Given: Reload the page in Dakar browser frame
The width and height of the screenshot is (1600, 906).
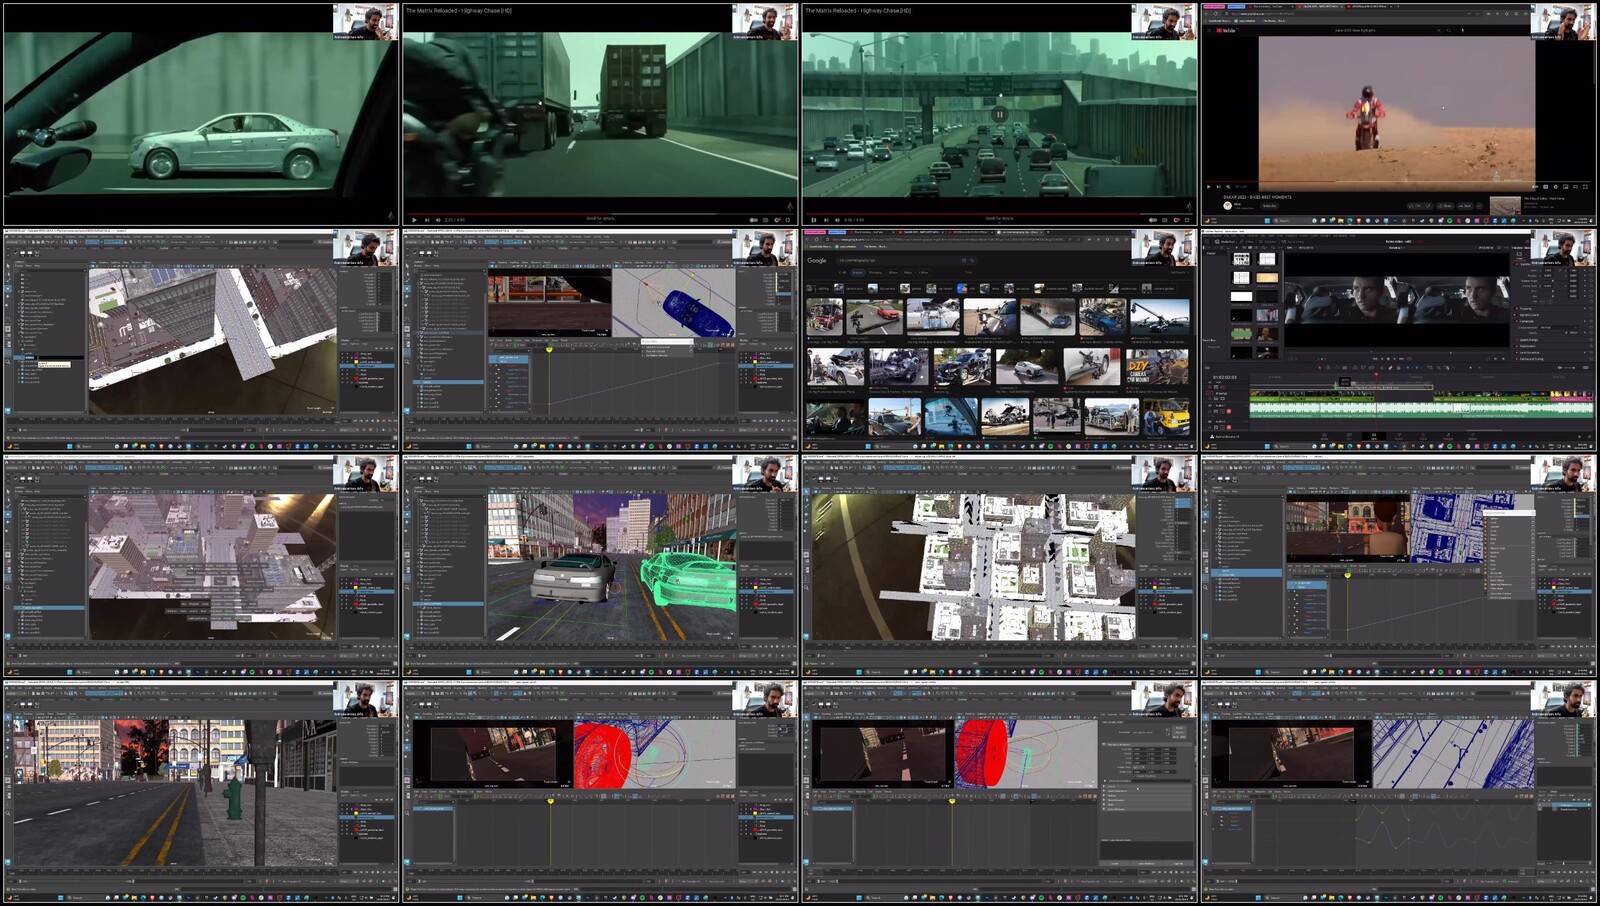Looking at the screenshot, I should coord(1215,14).
